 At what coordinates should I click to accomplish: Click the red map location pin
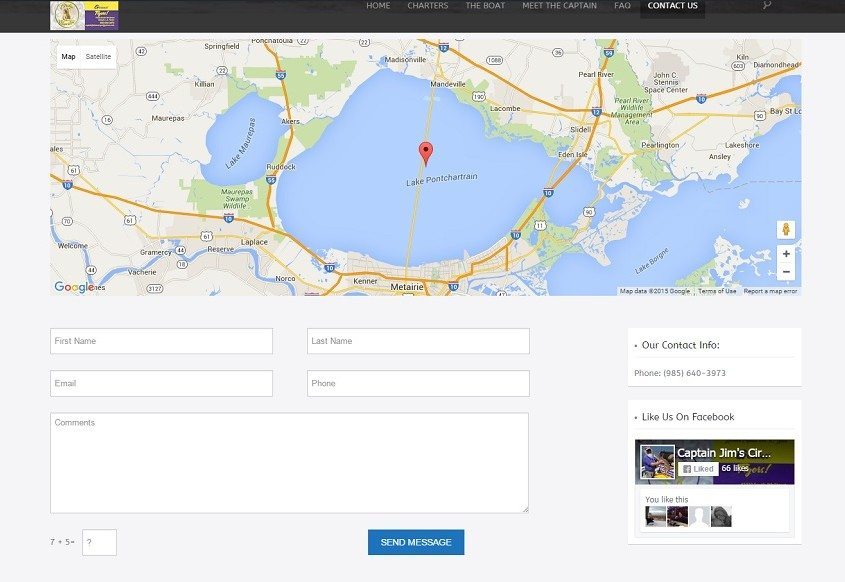[426, 154]
